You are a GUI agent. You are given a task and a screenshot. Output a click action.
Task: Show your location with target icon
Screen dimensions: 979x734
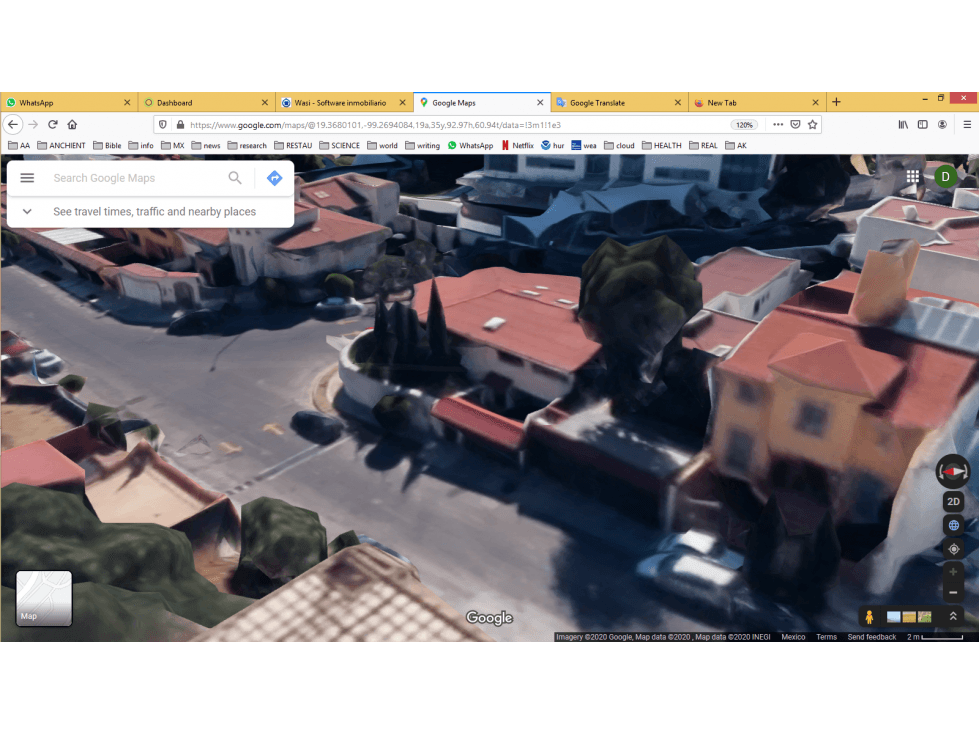point(953,549)
